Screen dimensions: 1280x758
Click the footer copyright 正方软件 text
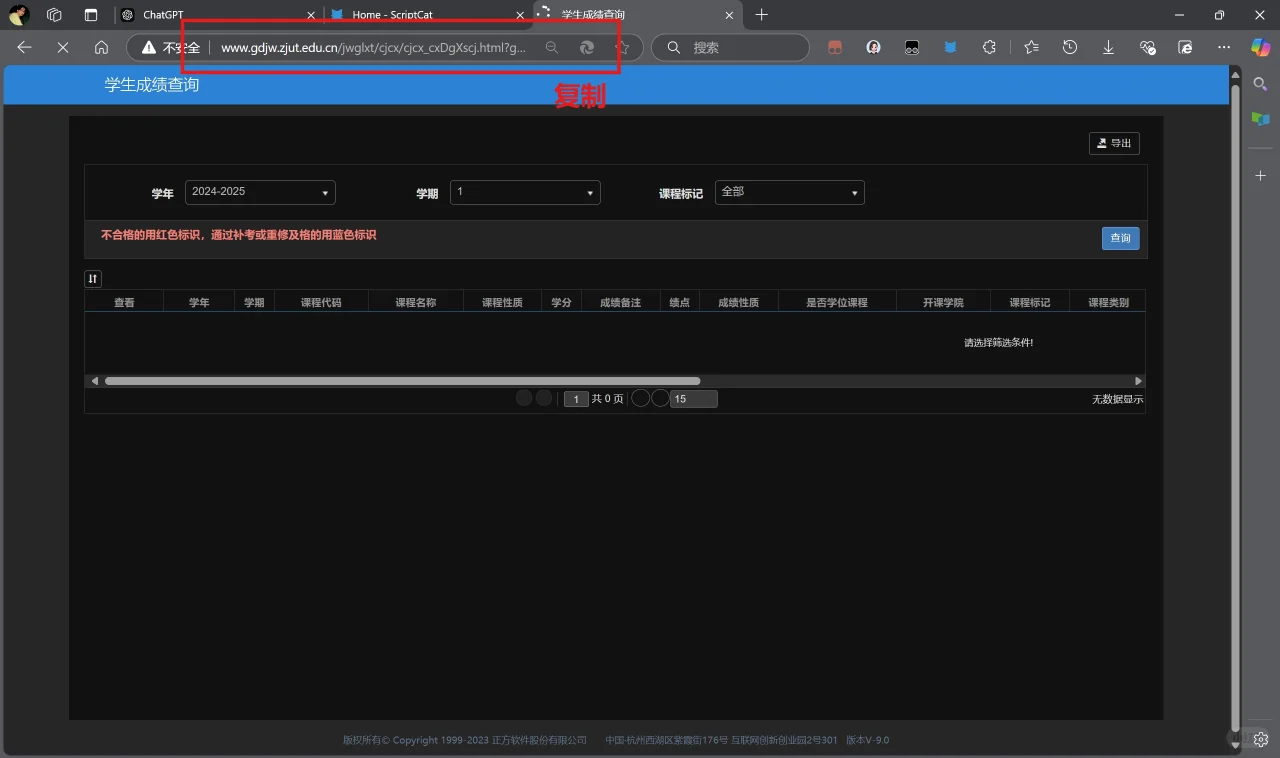tap(465, 740)
